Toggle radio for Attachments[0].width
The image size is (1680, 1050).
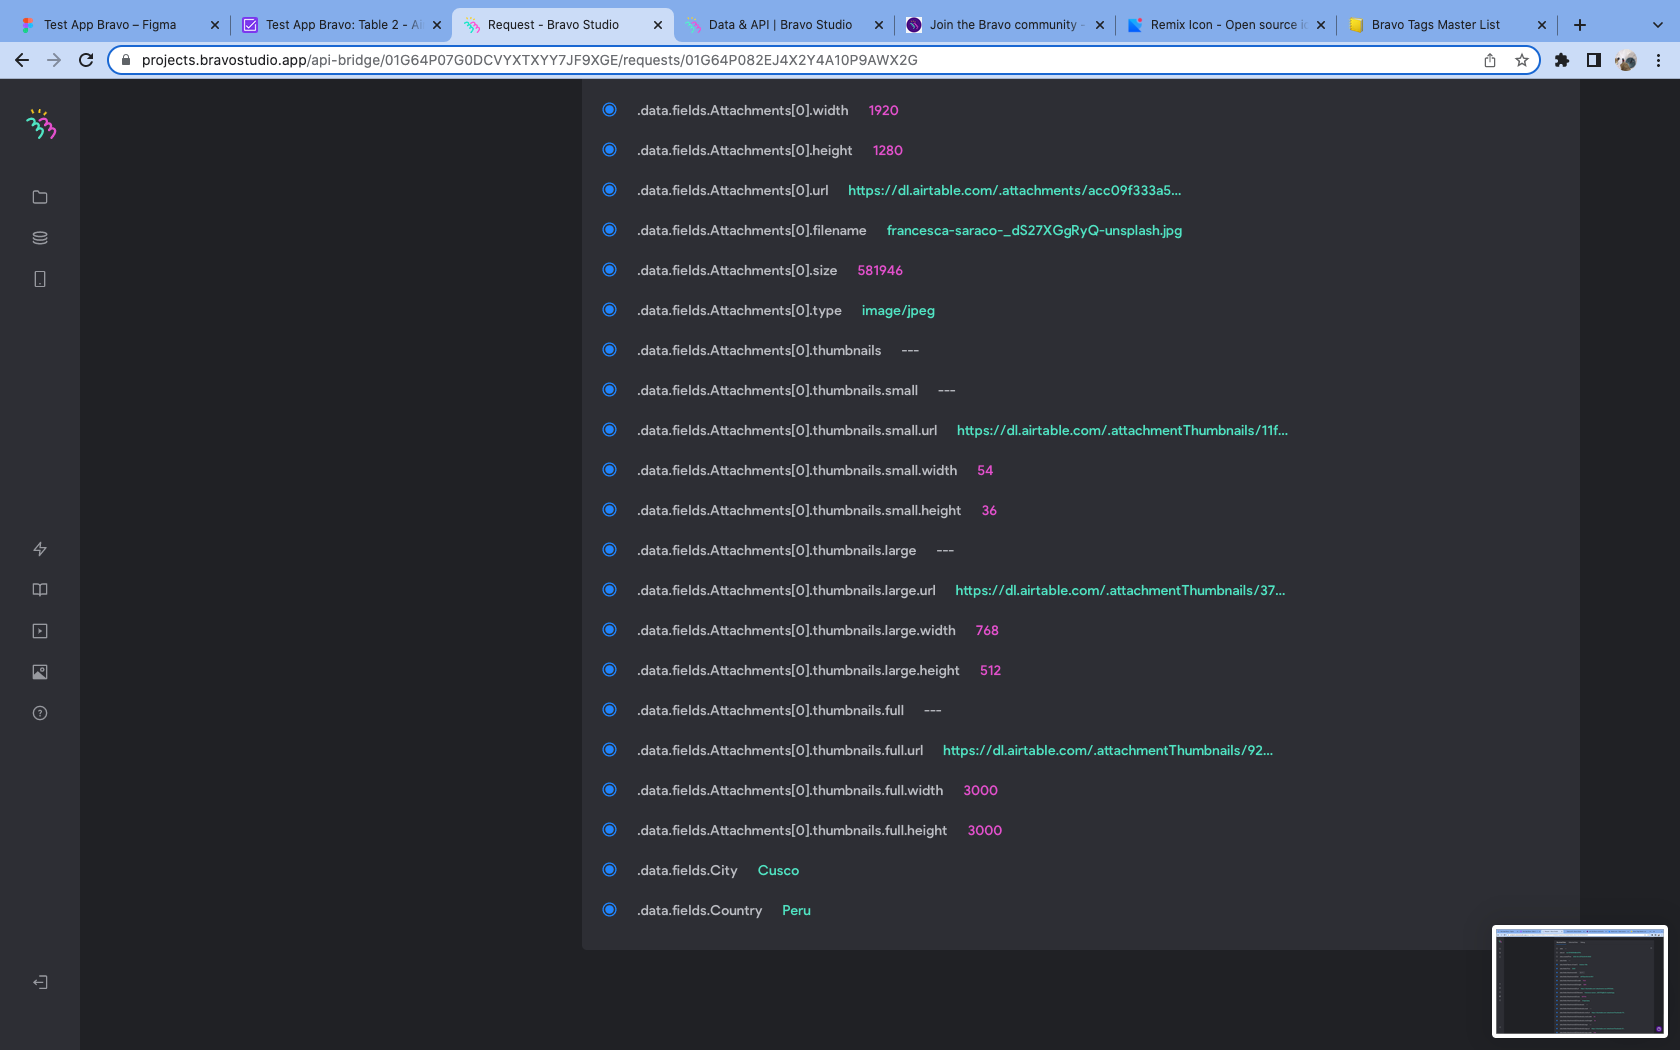(x=609, y=110)
